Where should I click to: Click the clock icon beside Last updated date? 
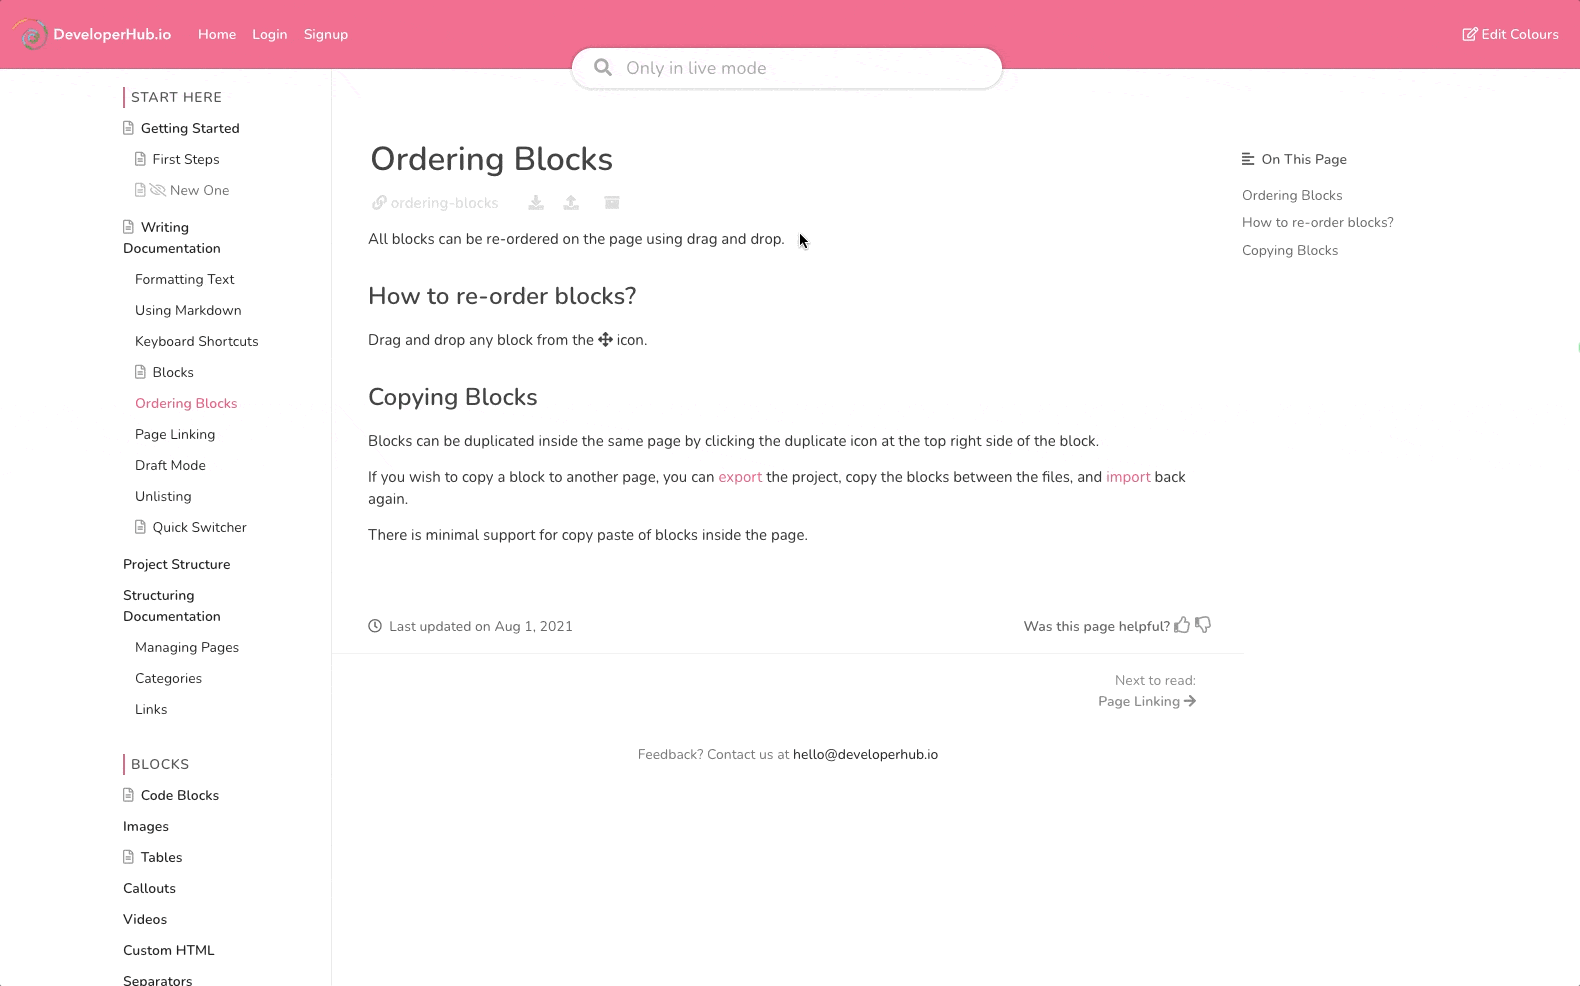click(x=375, y=625)
